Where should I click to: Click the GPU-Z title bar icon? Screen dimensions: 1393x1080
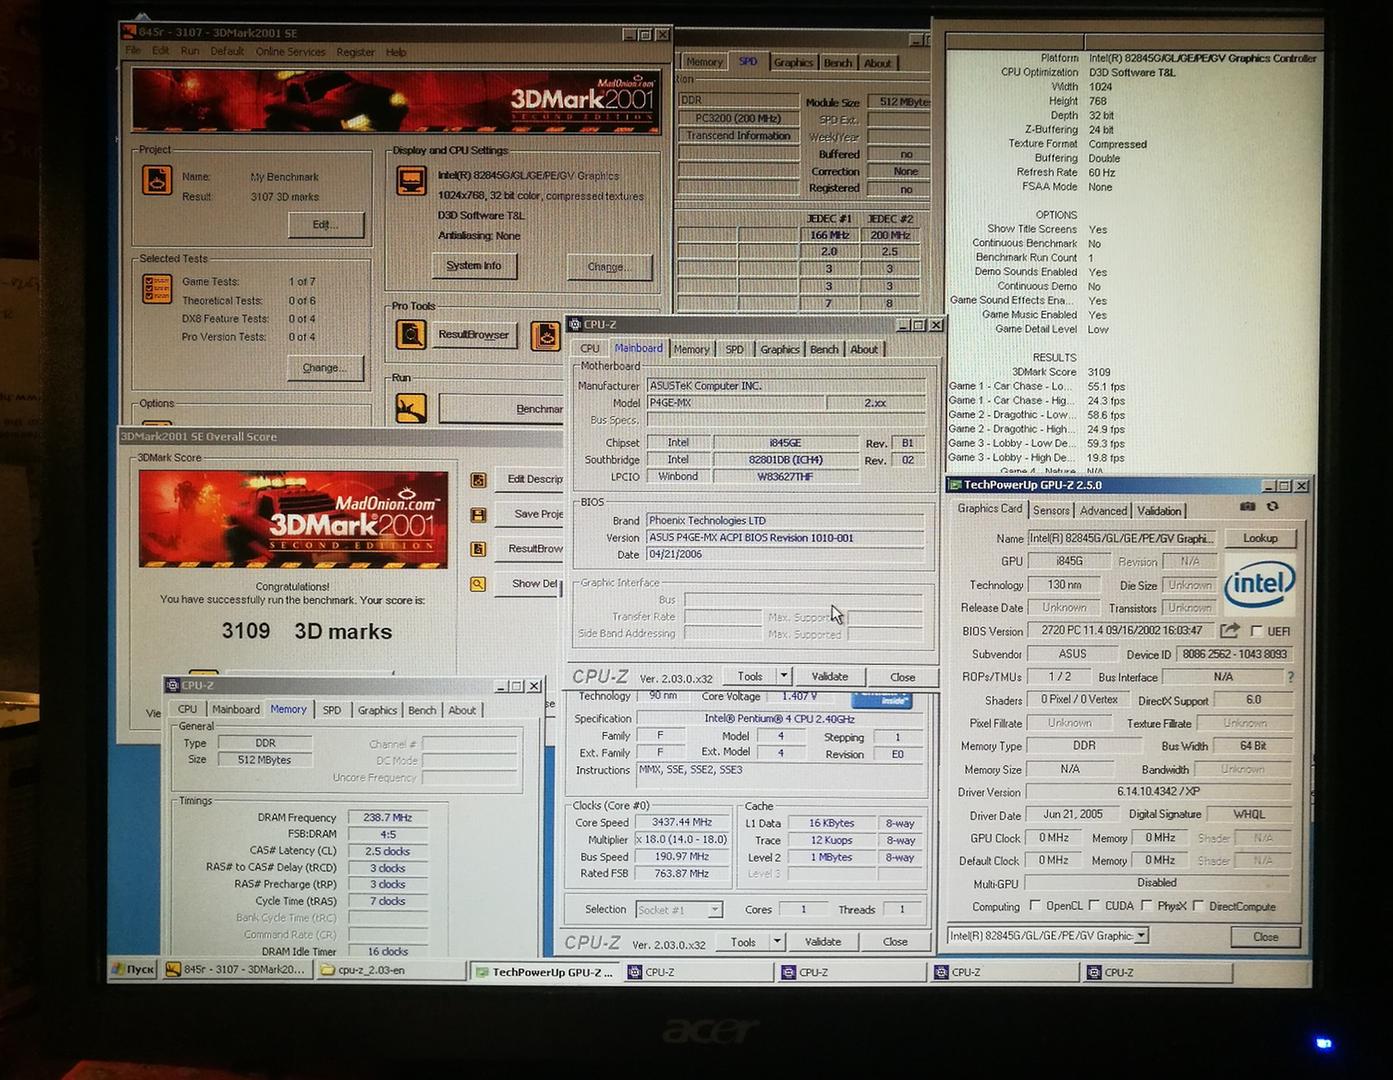coord(955,485)
